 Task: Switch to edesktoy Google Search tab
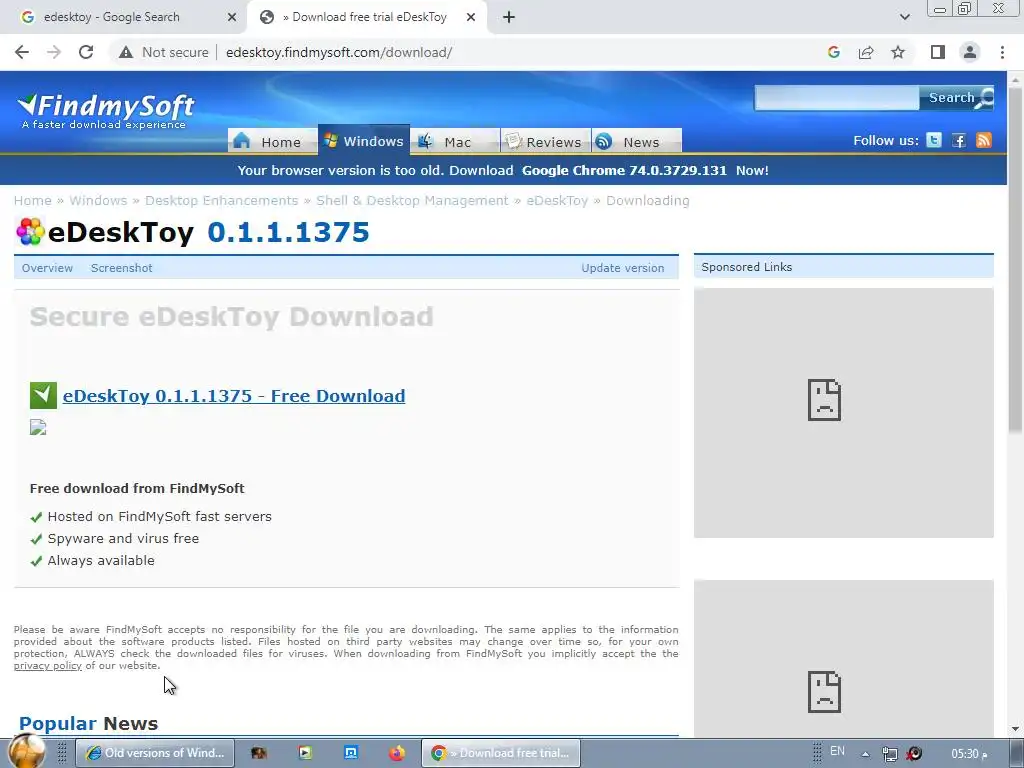(124, 17)
